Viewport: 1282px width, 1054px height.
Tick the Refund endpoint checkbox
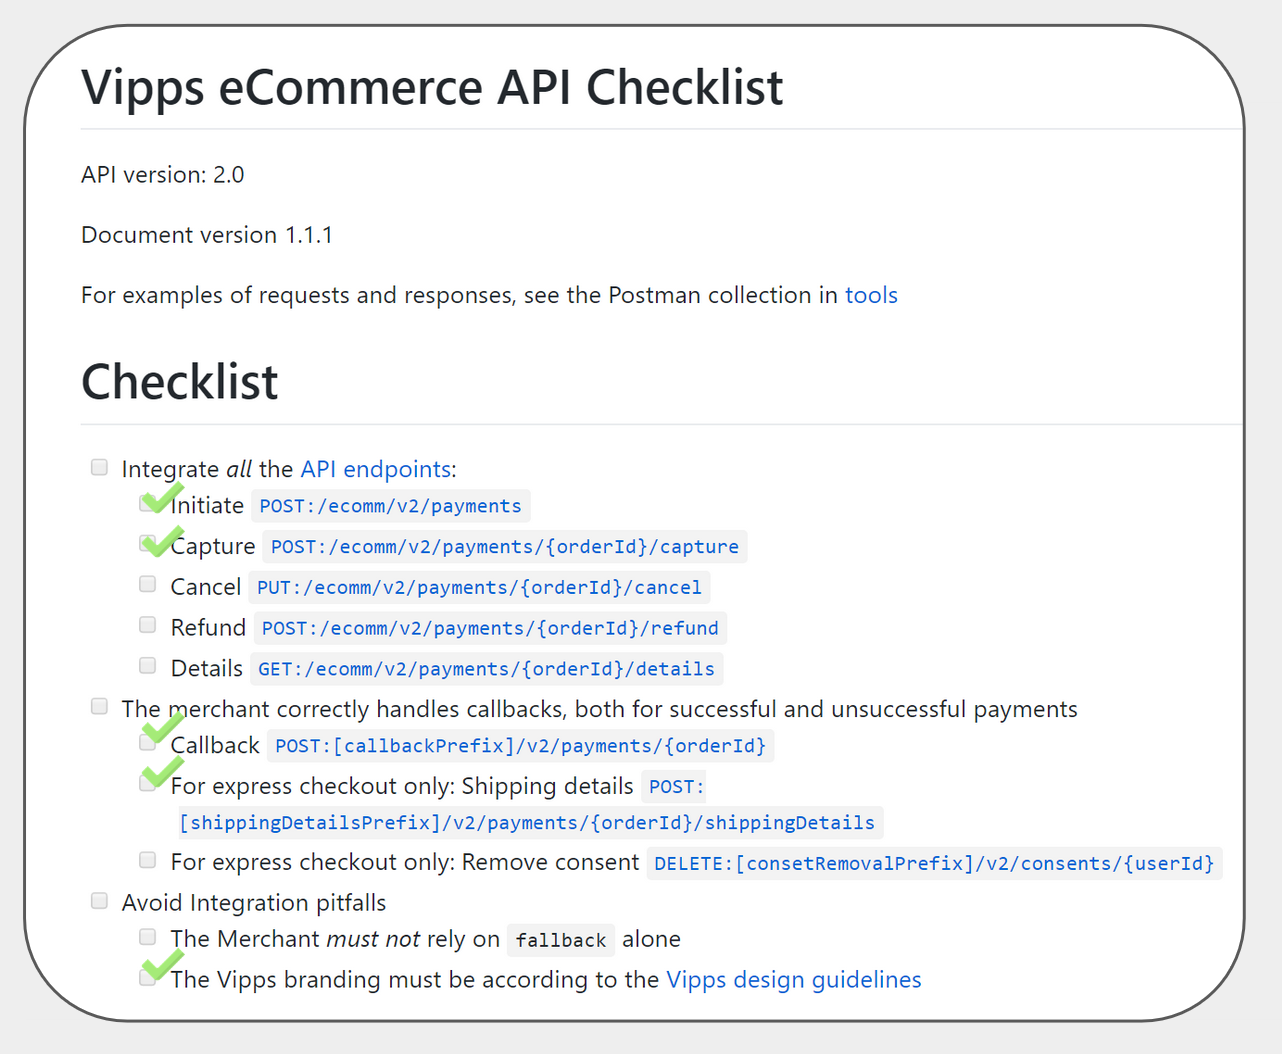[x=148, y=625]
